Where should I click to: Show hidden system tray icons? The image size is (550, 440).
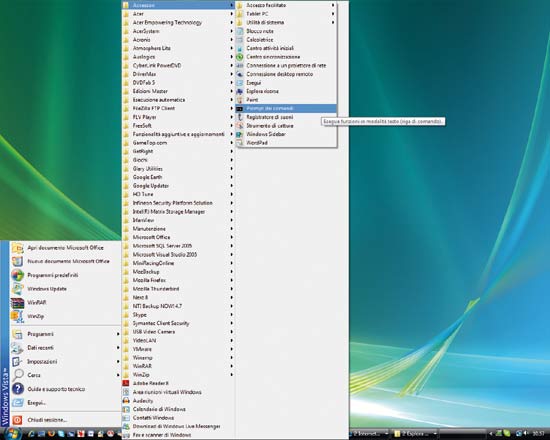tap(490, 434)
